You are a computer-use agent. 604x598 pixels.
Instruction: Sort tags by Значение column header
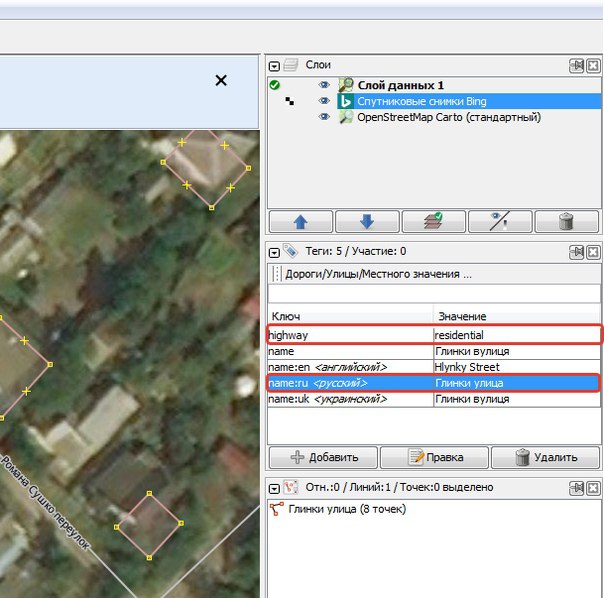pyautogui.click(x=517, y=316)
